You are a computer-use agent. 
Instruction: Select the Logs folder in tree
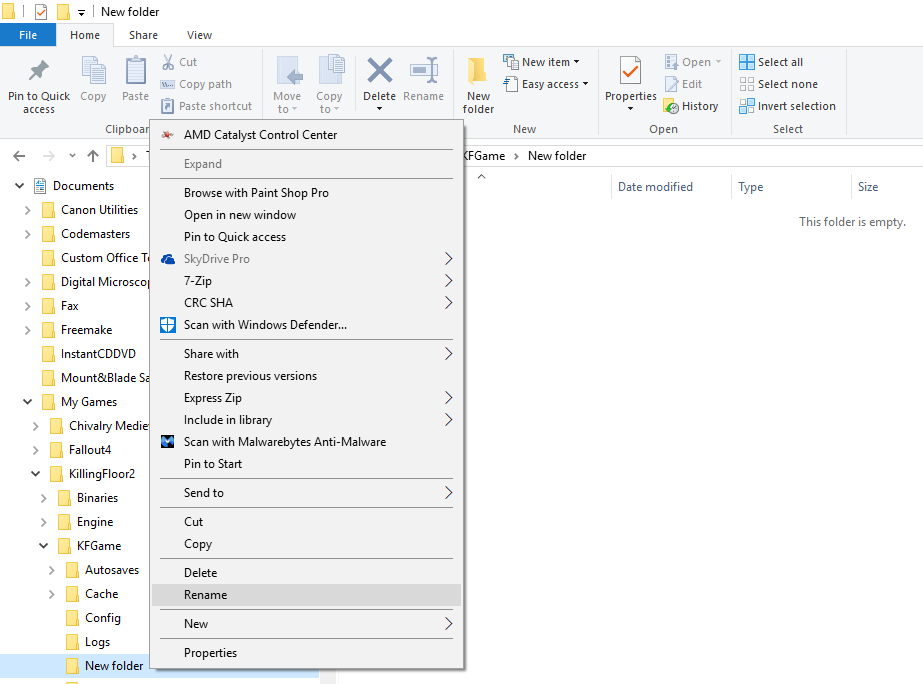coord(98,642)
